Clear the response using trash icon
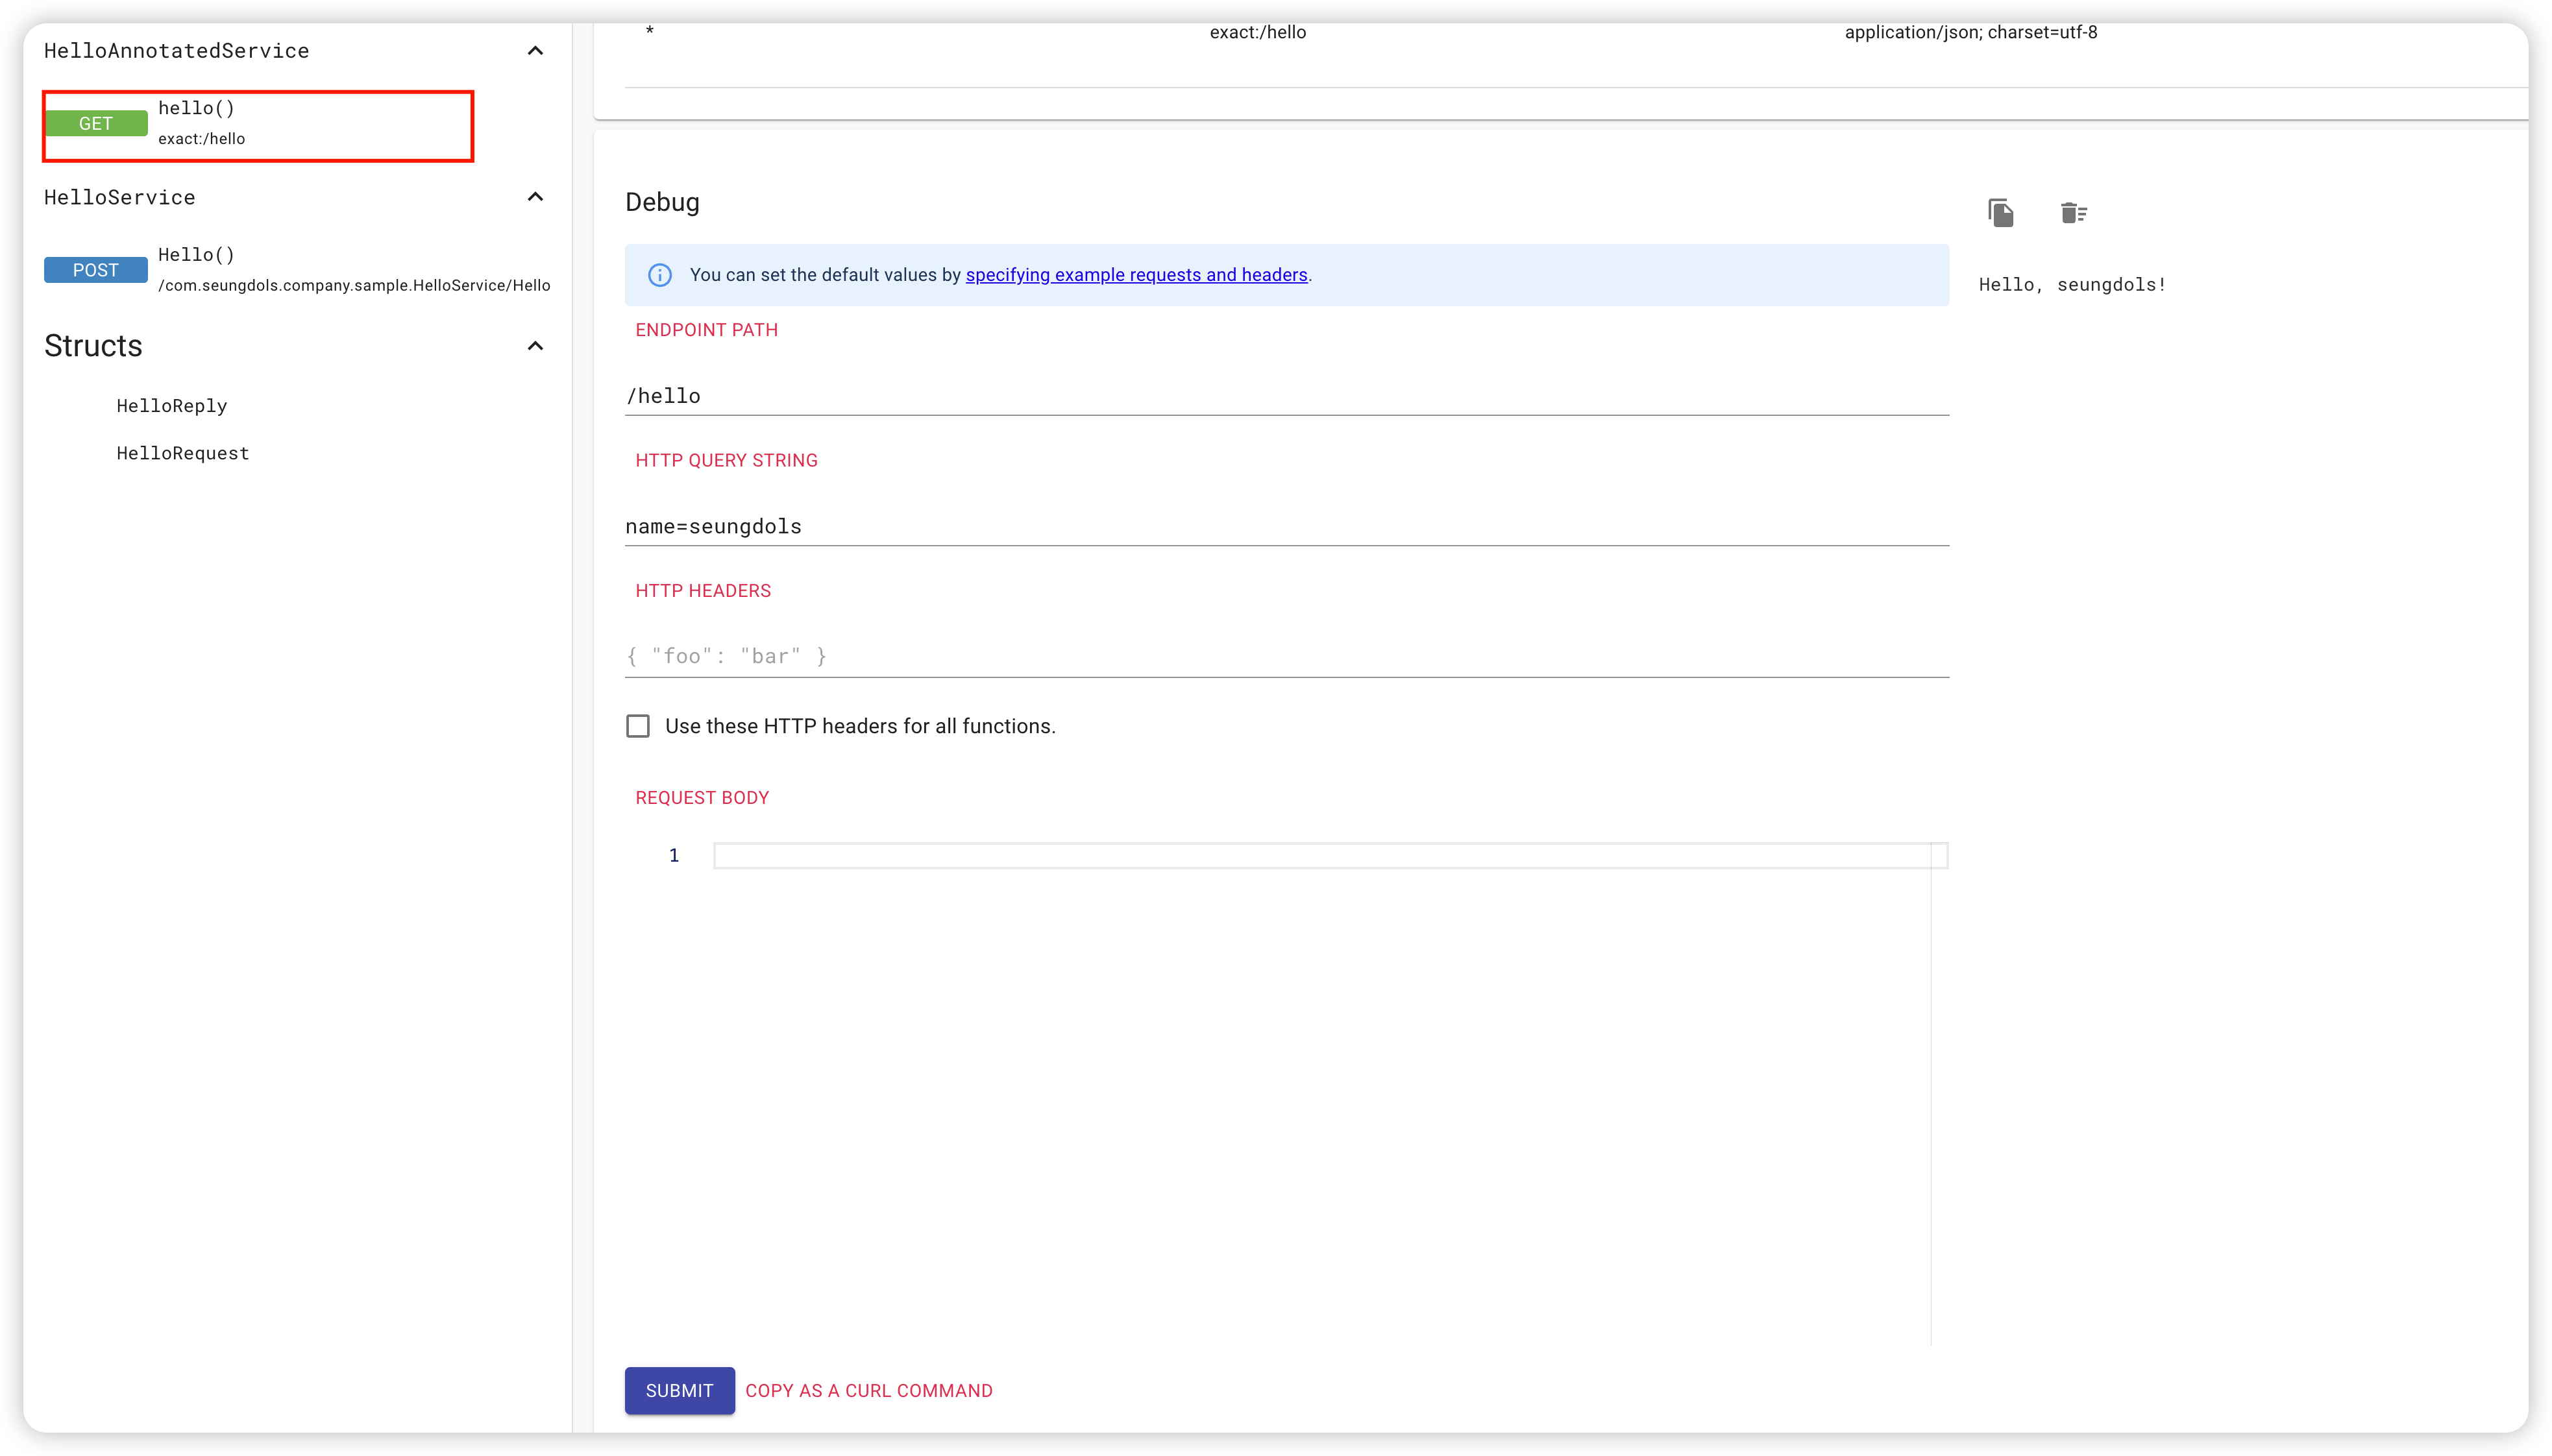2552x1456 pixels. pos(2073,213)
